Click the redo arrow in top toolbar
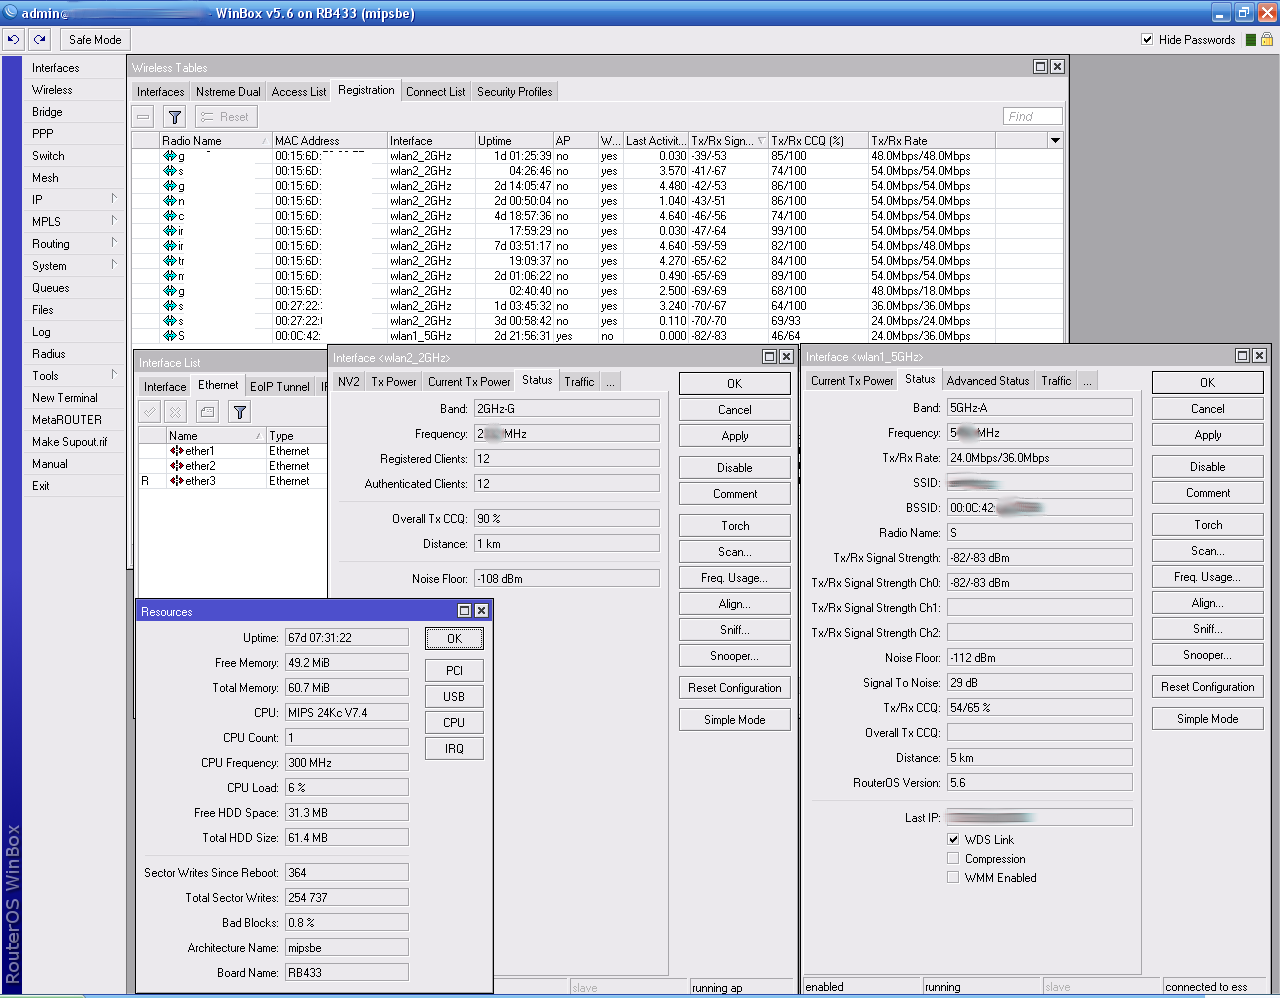 pyautogui.click(x=39, y=40)
